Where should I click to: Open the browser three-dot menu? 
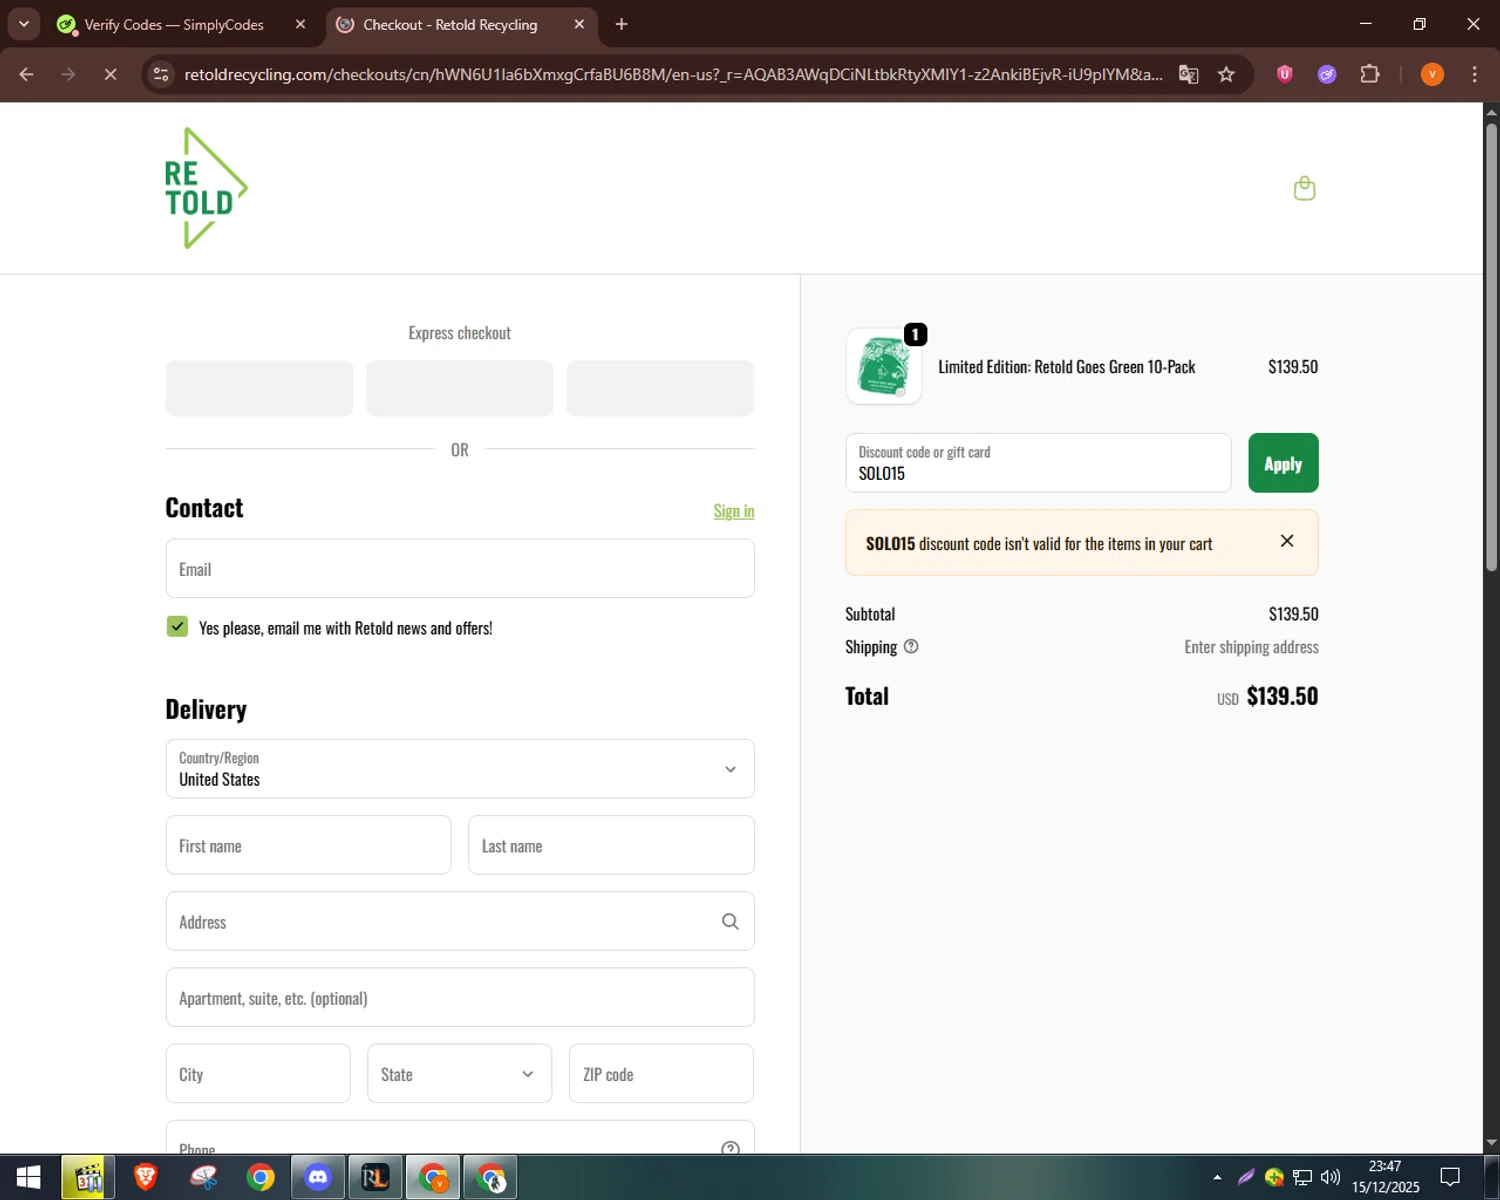1474,74
